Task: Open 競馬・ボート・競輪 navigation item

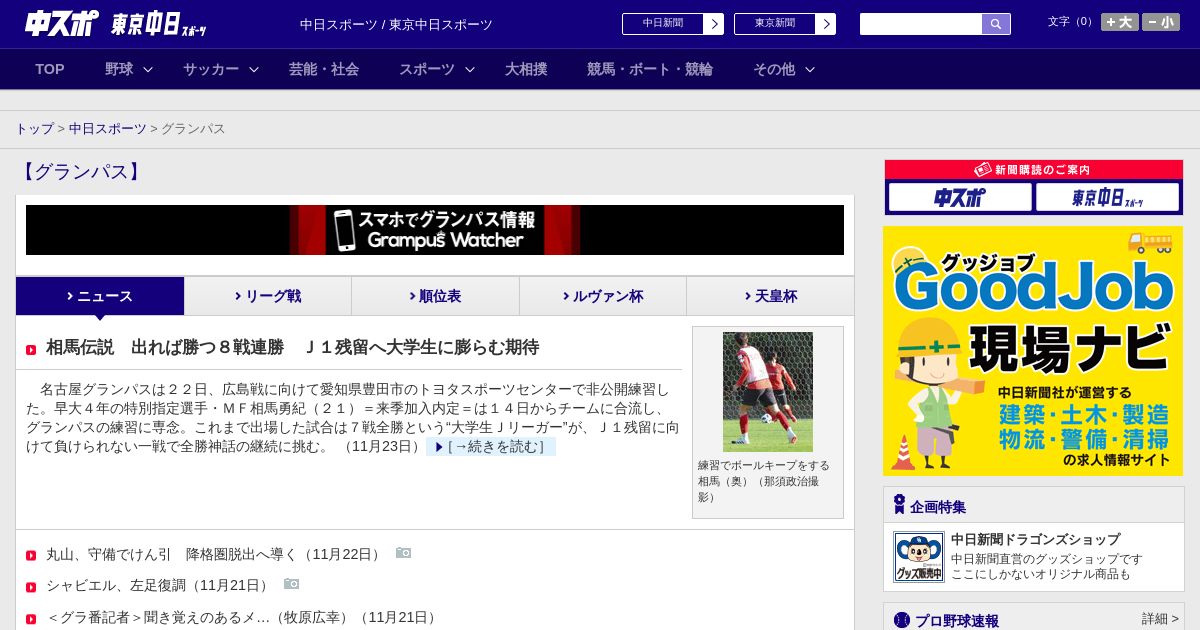Action: click(x=650, y=69)
